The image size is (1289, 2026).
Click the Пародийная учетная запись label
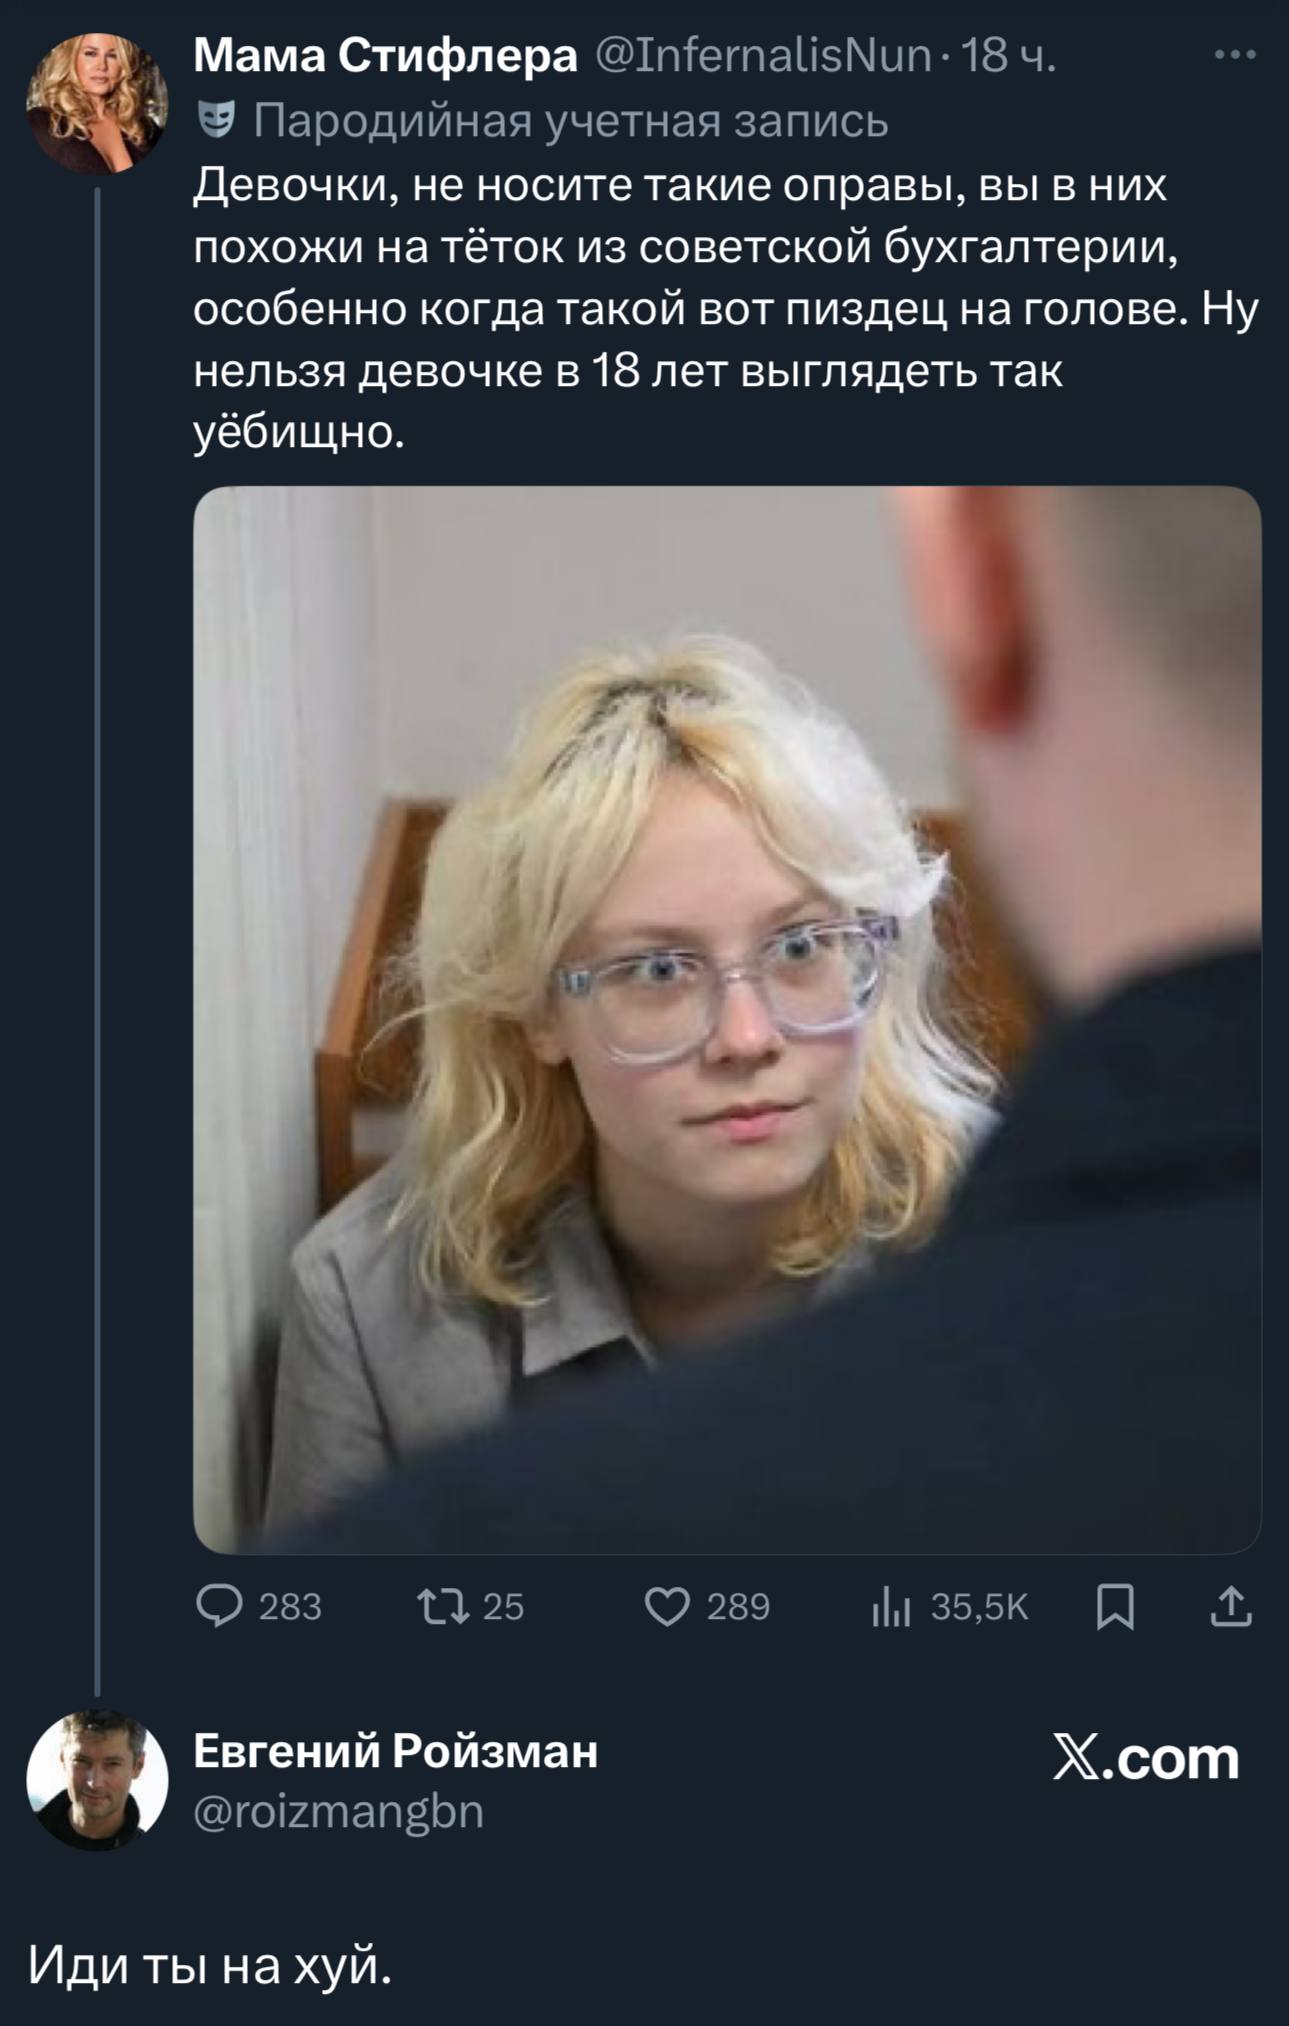(x=571, y=121)
